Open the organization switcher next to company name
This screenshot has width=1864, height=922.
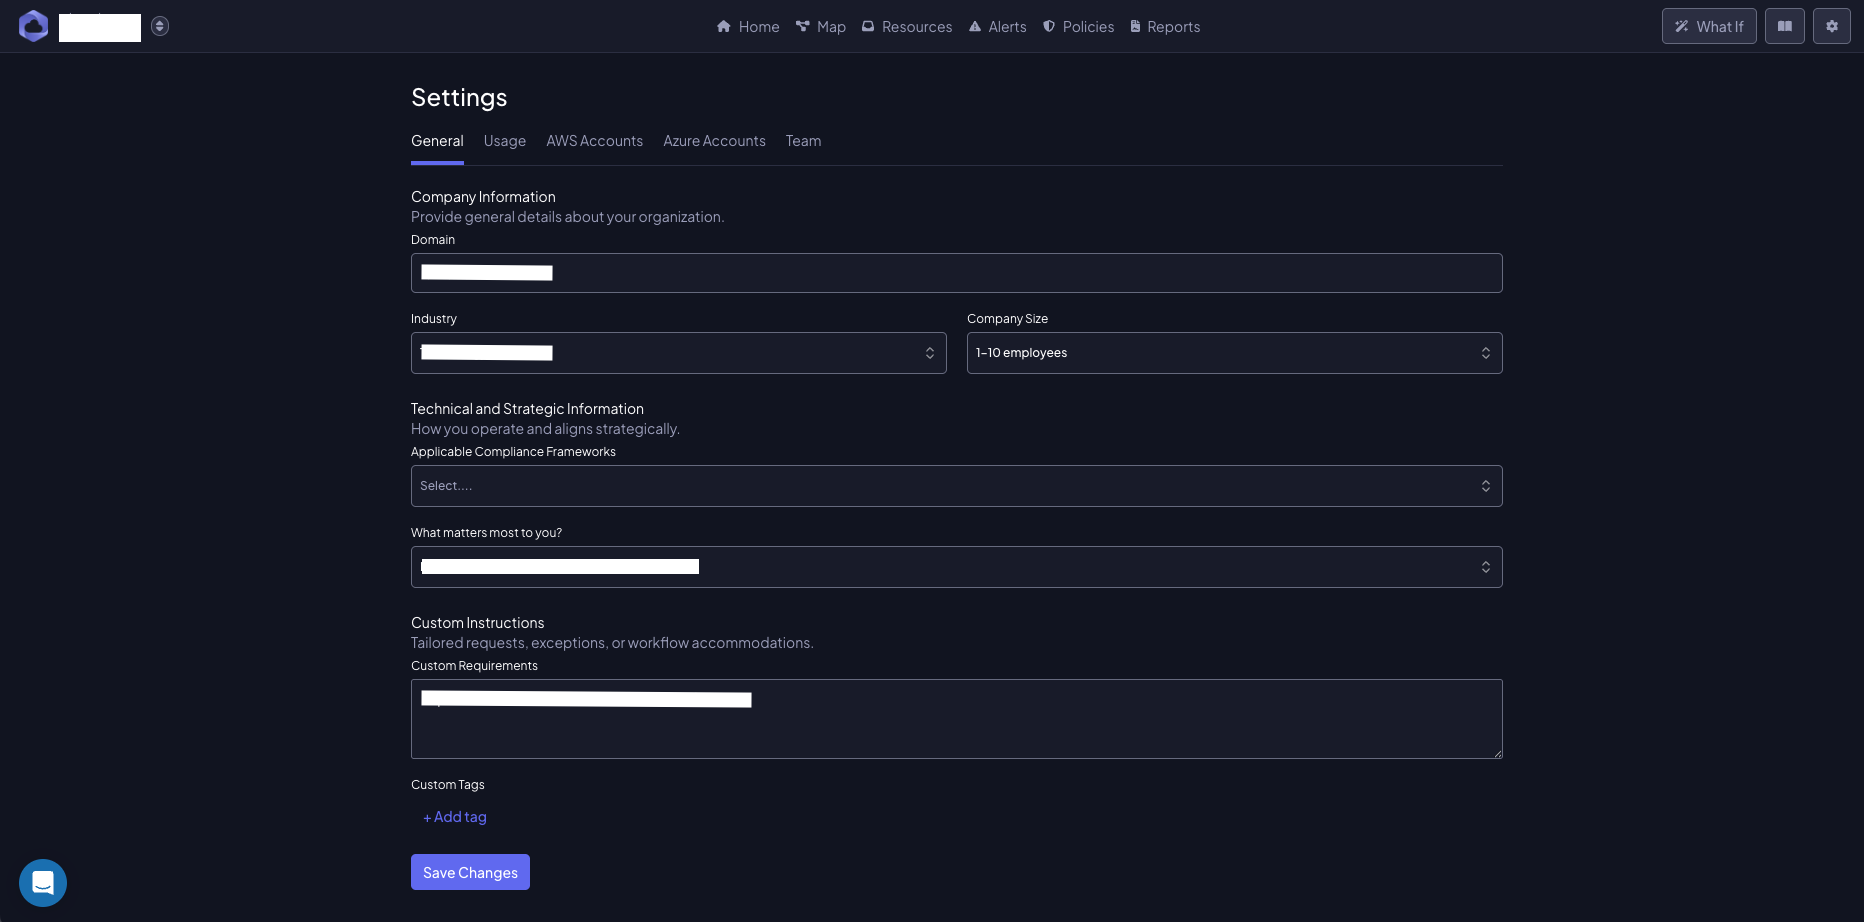[160, 26]
